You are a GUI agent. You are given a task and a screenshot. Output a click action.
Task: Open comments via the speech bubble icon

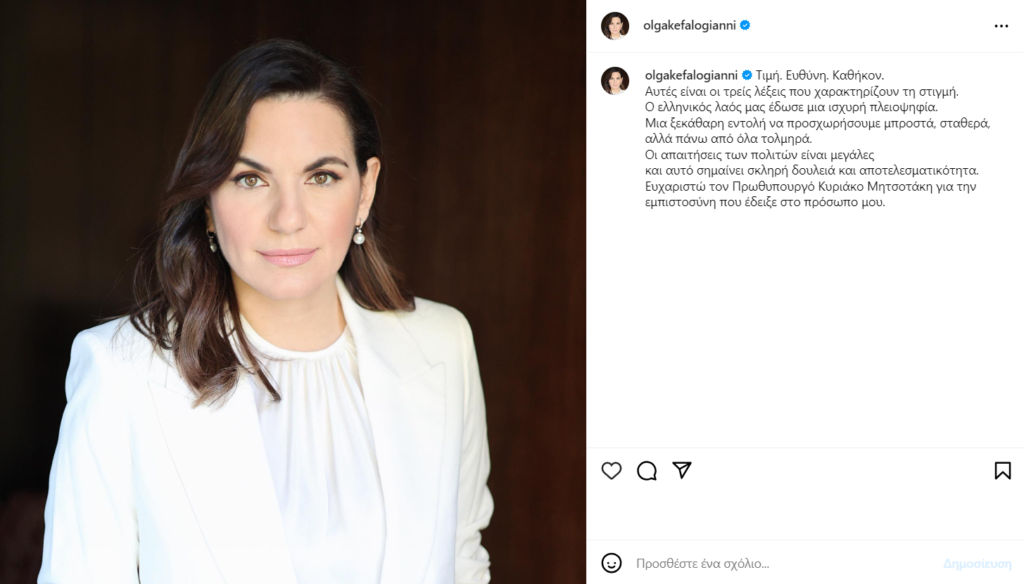click(647, 470)
